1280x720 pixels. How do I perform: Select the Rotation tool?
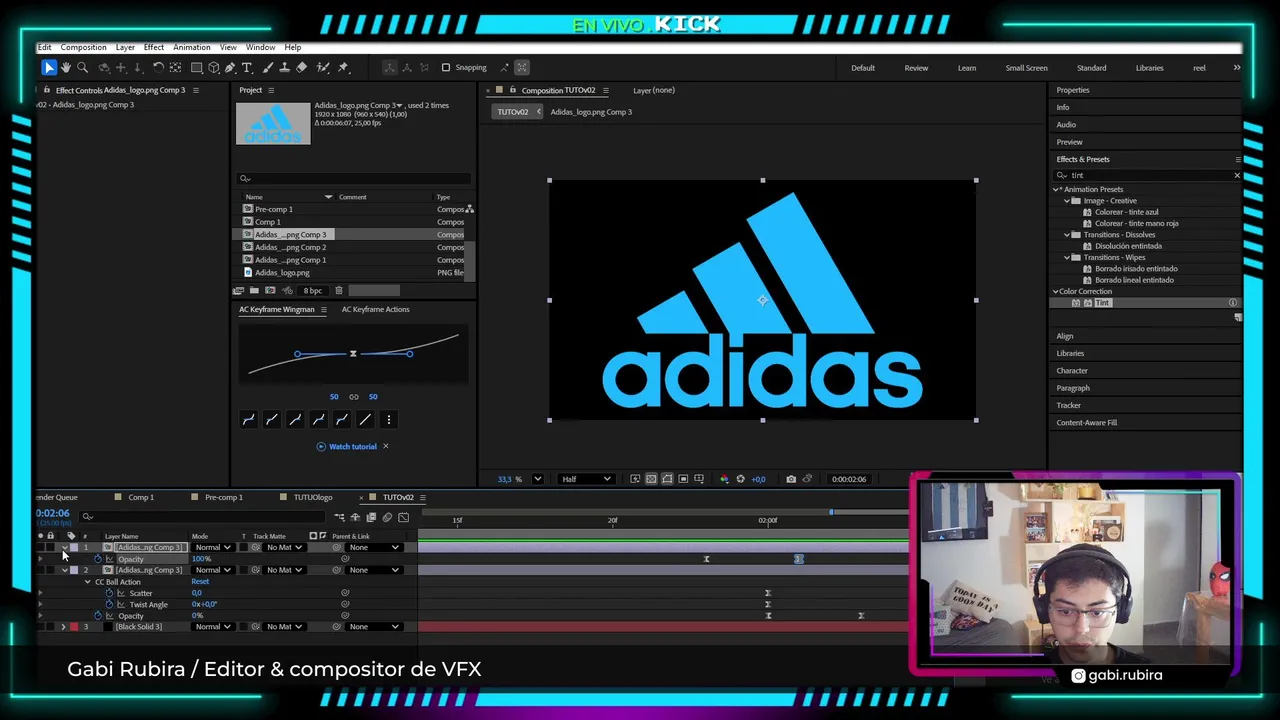158,67
